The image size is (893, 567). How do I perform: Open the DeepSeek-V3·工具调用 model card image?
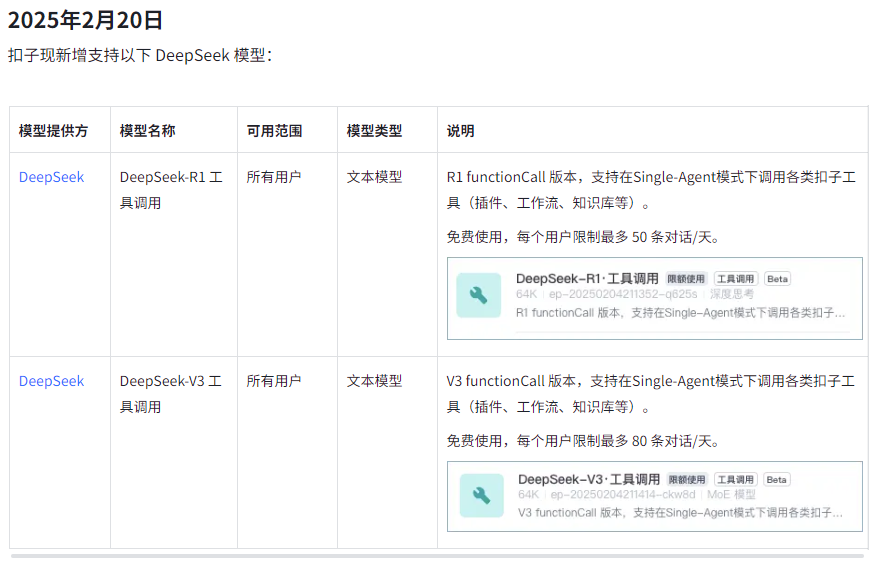pos(655,496)
